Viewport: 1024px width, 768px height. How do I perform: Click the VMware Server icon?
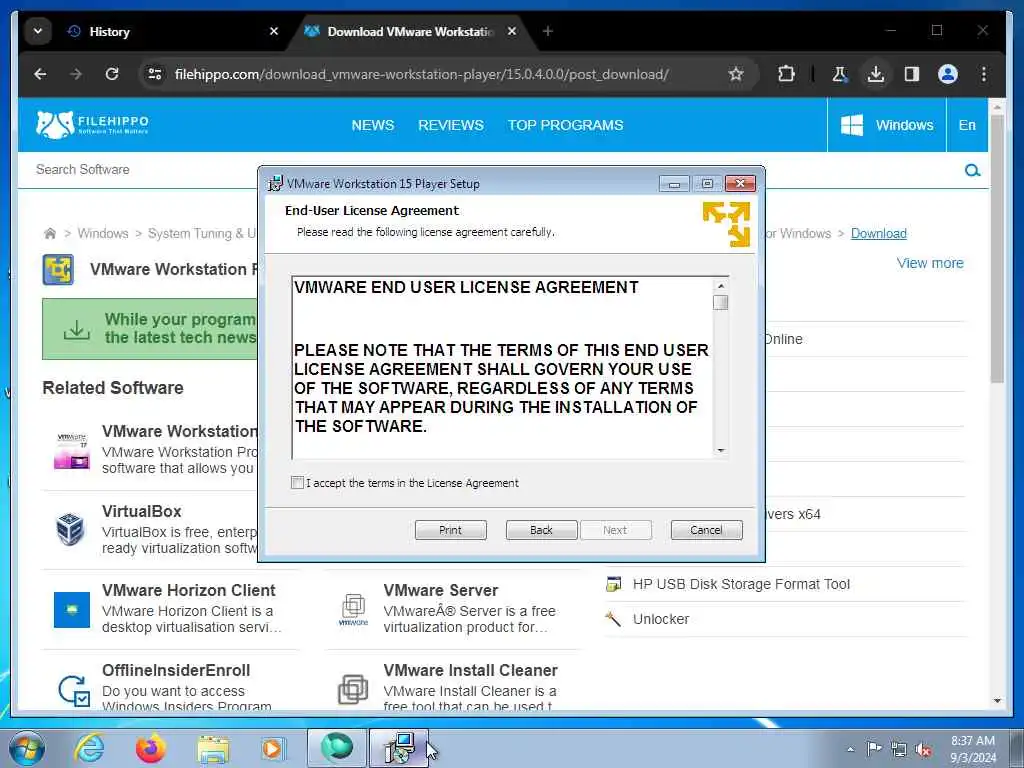pyautogui.click(x=353, y=610)
